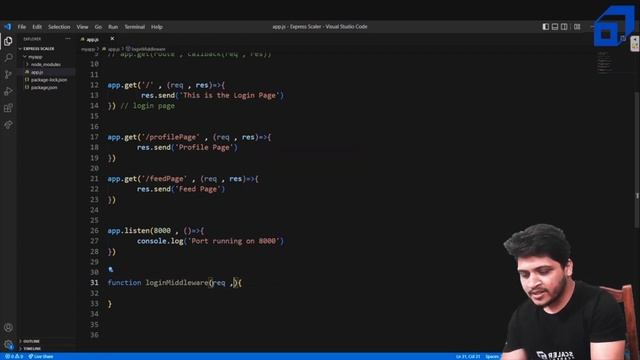Viewport: 640px width, 360px height.
Task: Click the loginMiddleware breadcrumb segment
Action: coord(149,49)
